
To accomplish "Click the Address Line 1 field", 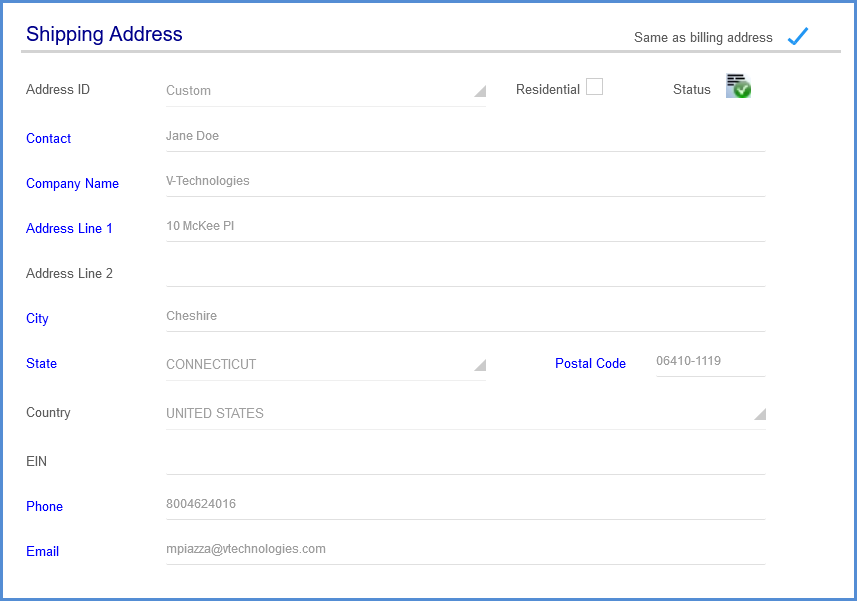I will pos(466,227).
